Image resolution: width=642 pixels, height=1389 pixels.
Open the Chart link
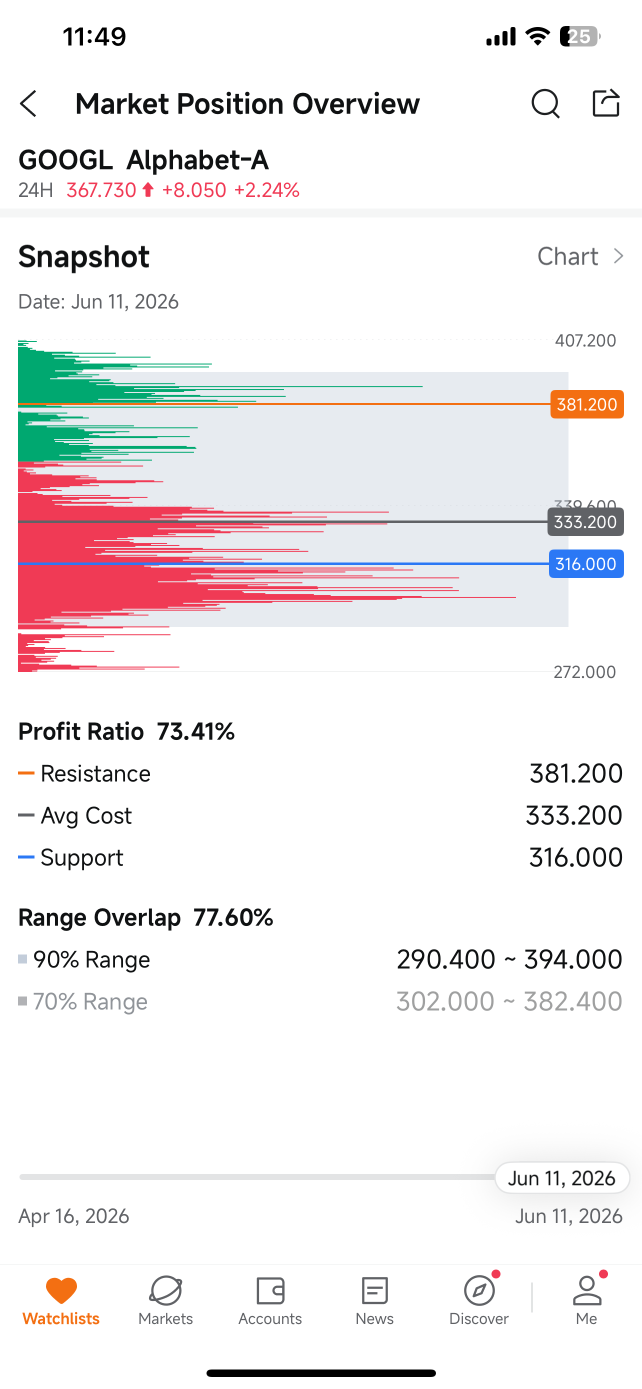pos(568,257)
